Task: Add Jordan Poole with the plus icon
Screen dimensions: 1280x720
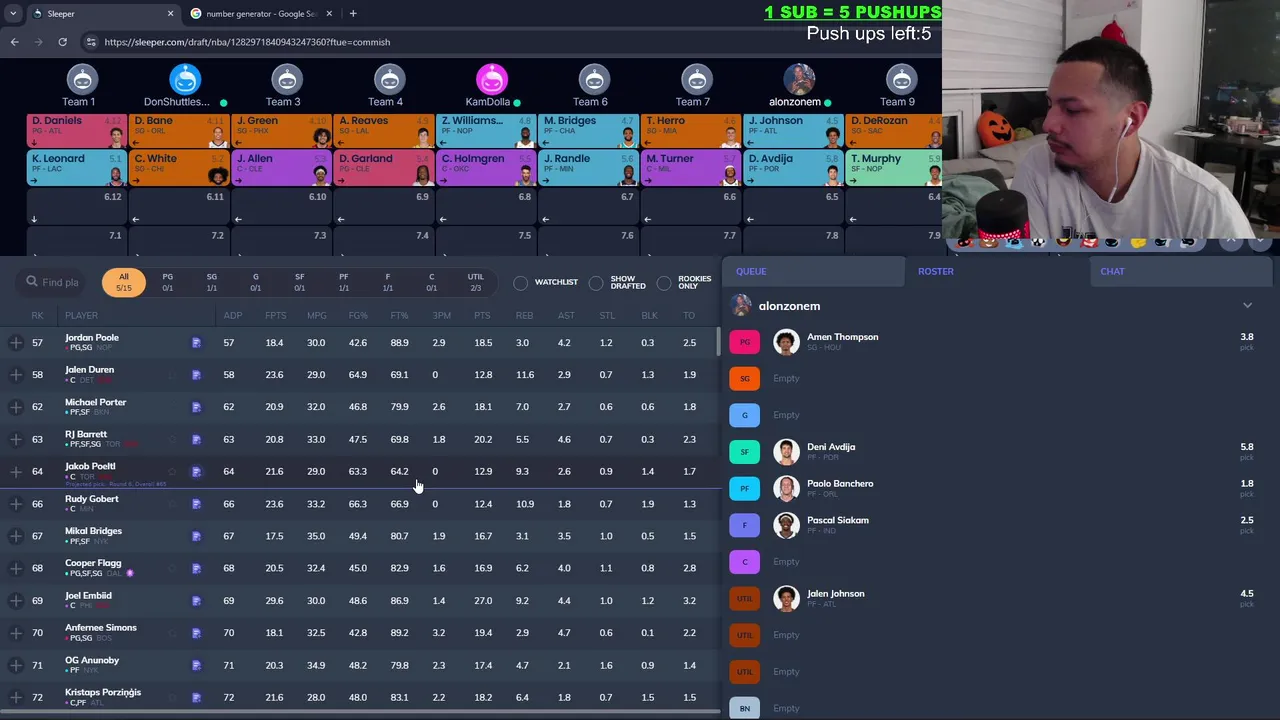Action: (16, 343)
